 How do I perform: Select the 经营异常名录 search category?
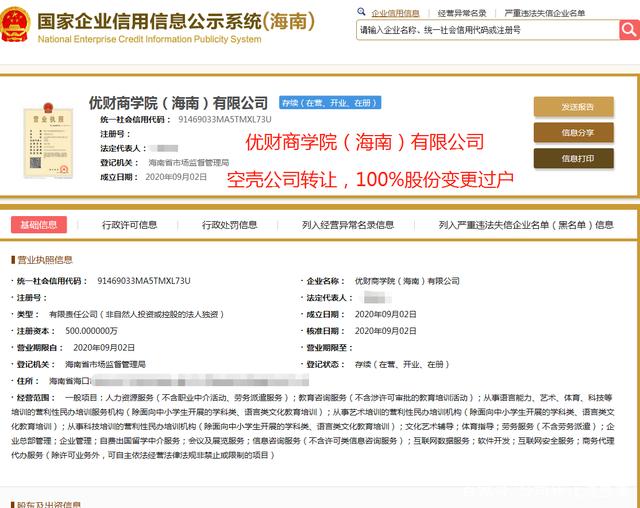coord(462,13)
